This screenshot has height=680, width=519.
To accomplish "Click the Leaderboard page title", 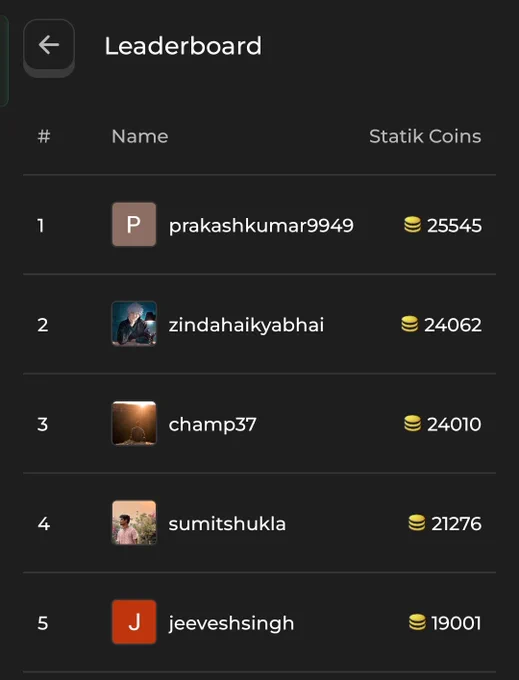I will click(183, 46).
